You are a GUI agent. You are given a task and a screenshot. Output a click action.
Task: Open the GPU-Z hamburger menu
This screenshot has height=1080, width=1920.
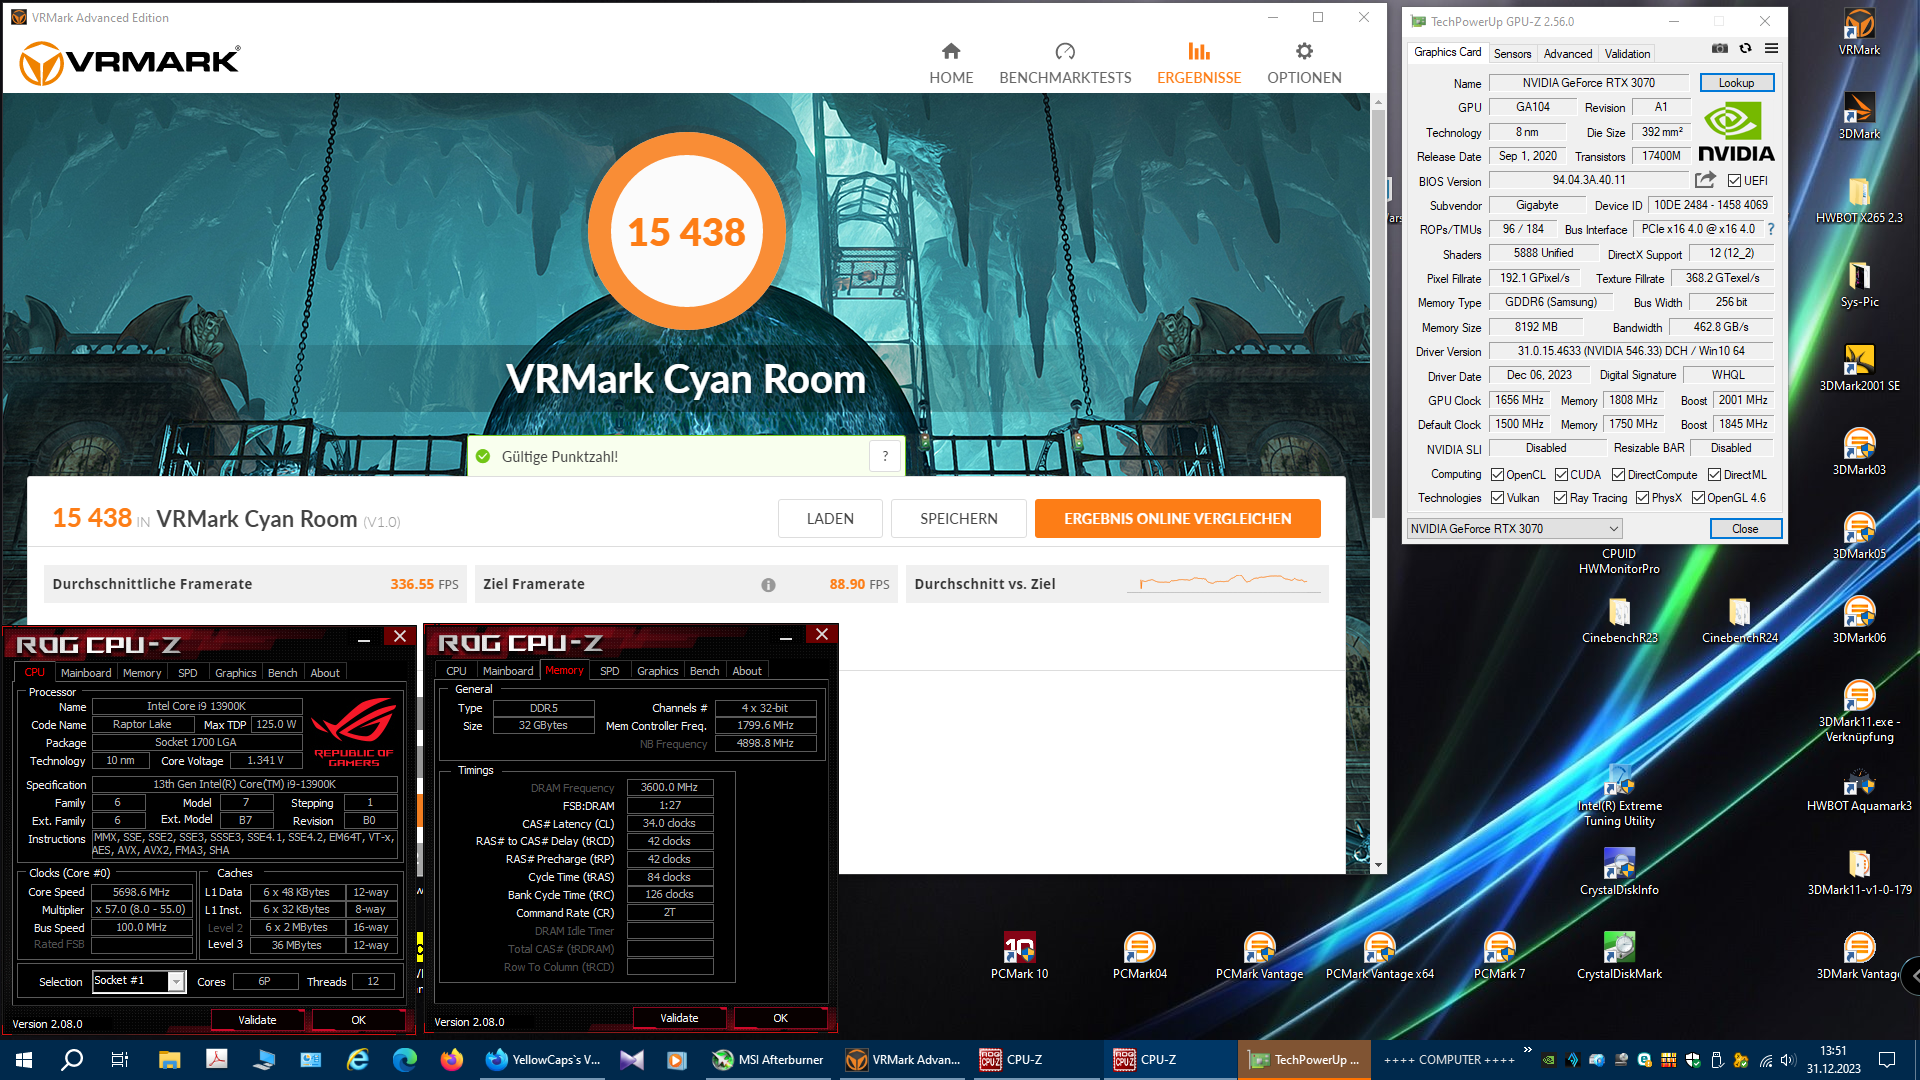(x=1771, y=48)
